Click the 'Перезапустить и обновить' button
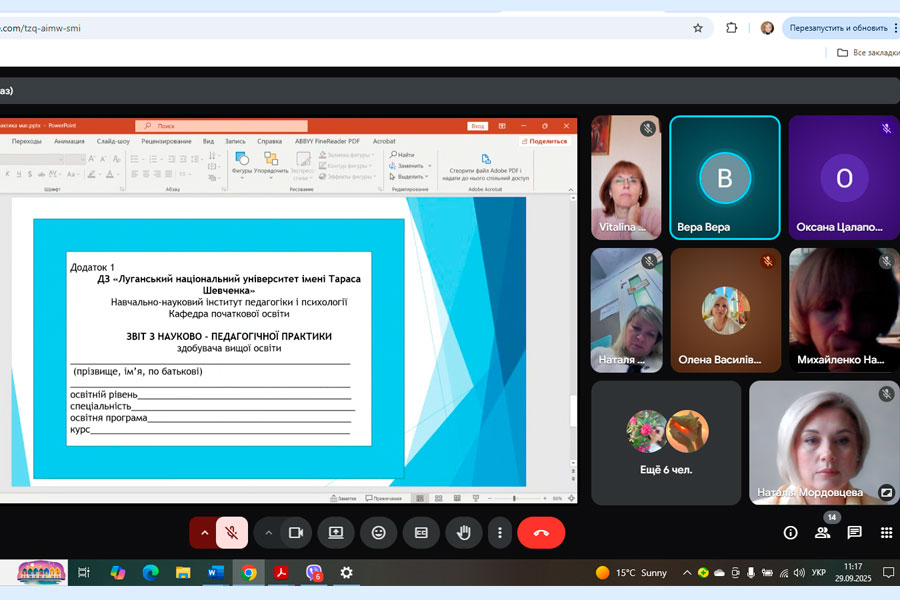Viewport: 900px width, 600px height. (x=838, y=28)
